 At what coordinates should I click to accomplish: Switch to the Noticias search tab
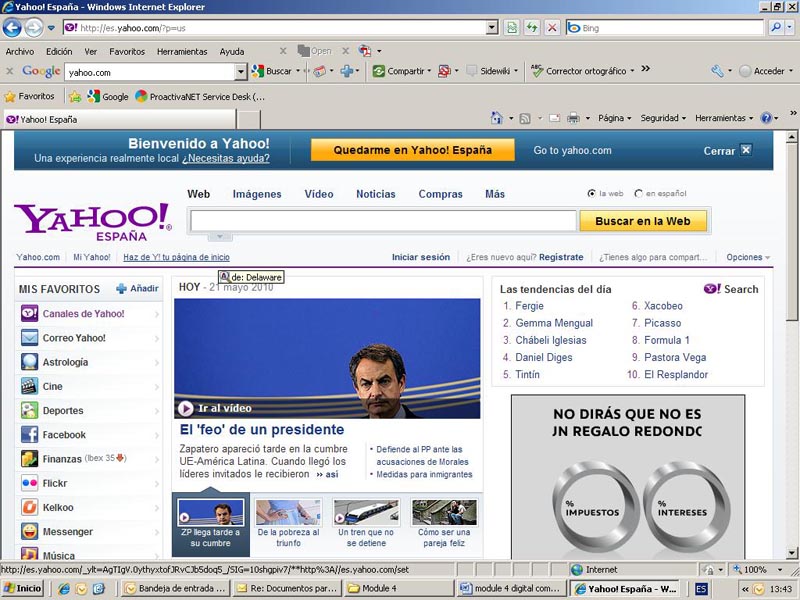tap(376, 194)
